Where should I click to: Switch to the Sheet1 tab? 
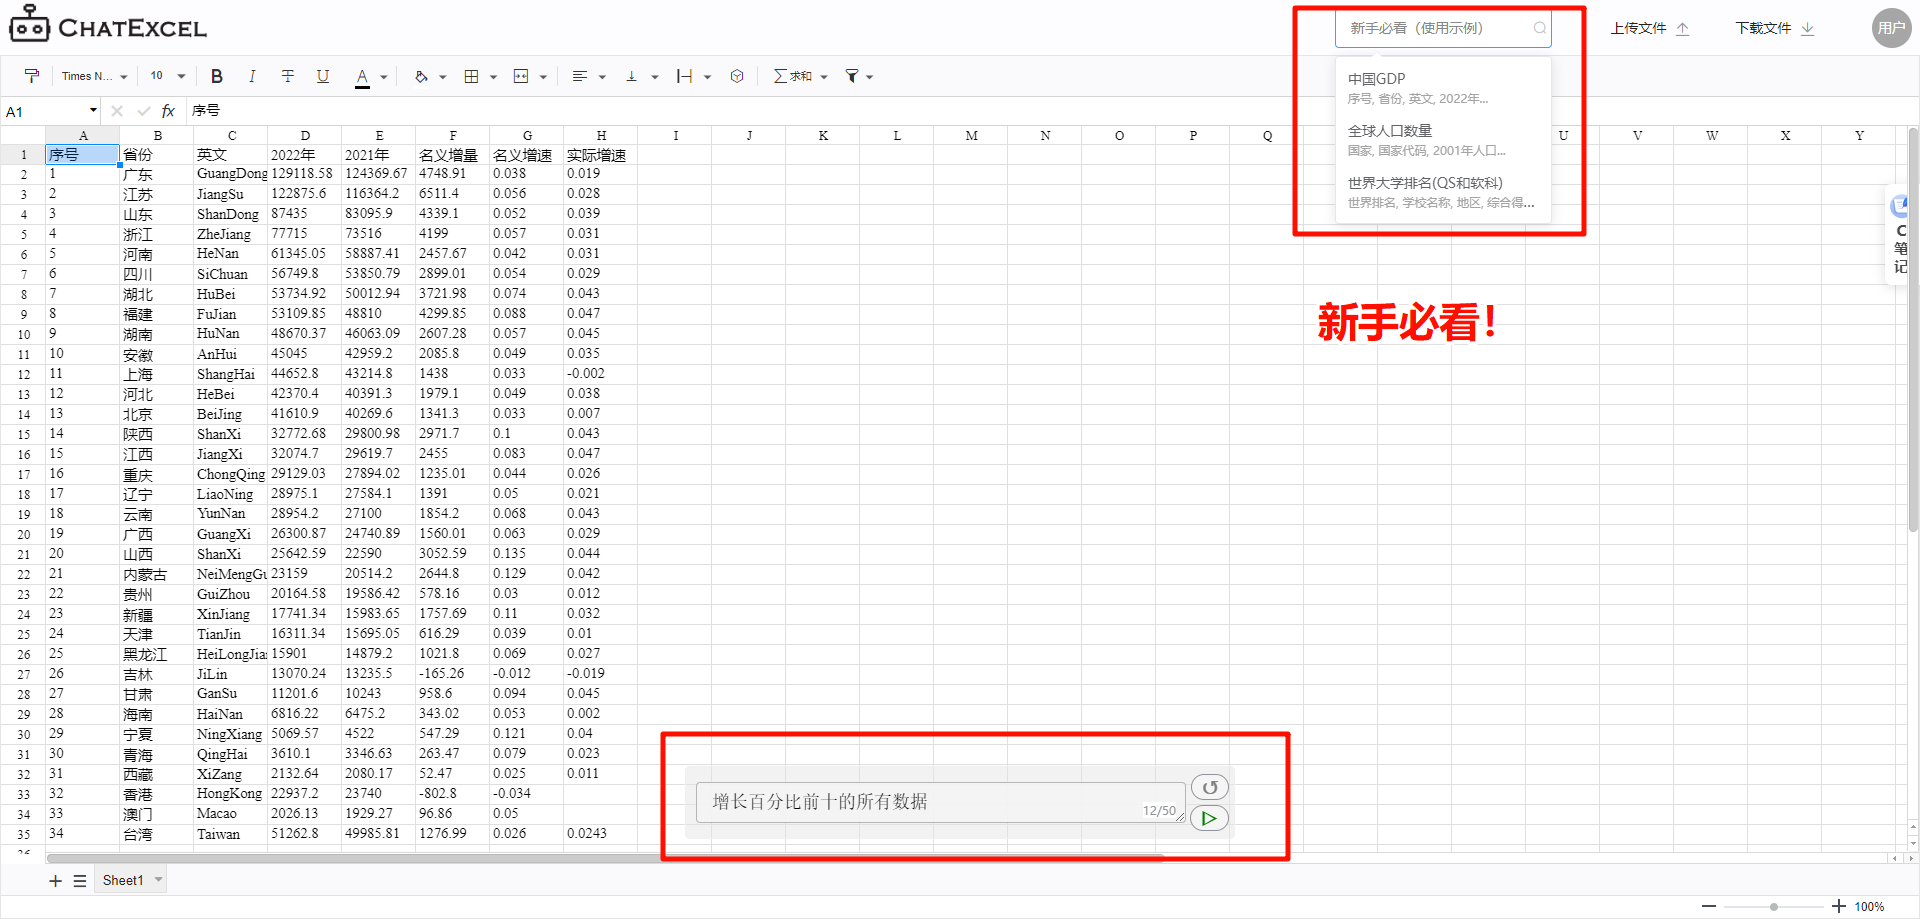(x=123, y=881)
